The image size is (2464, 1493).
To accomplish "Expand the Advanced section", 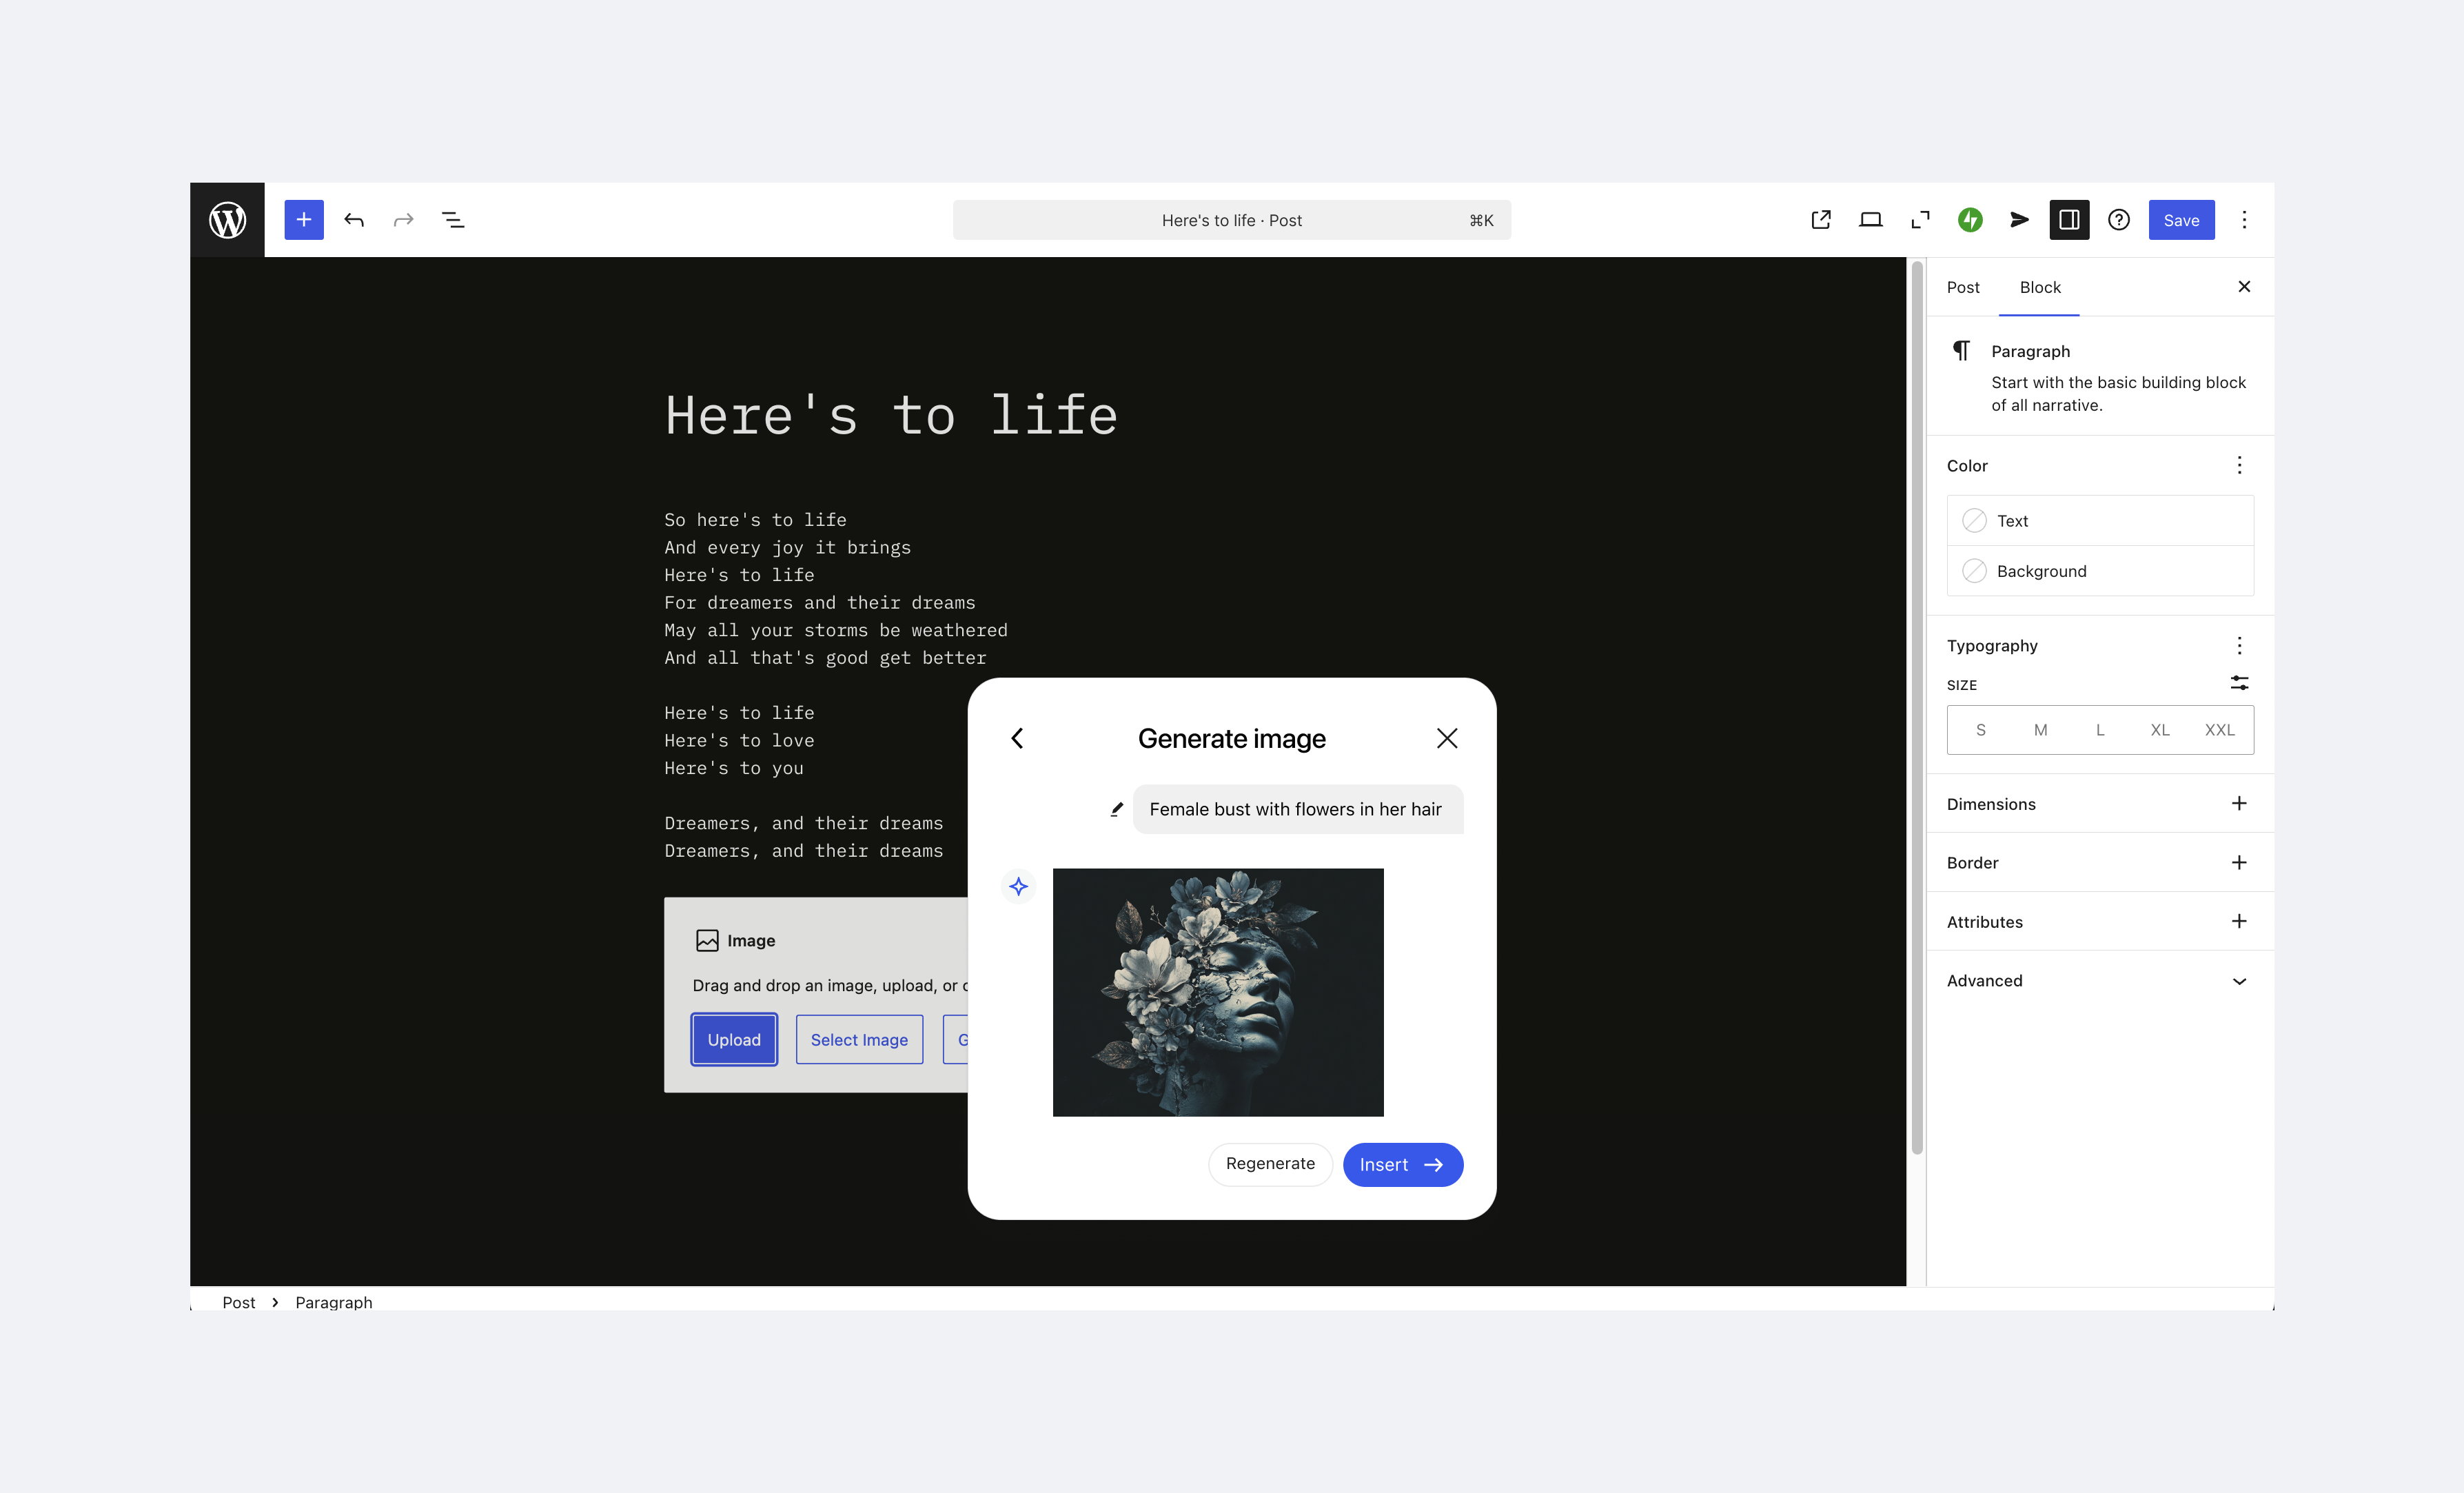I will click(x=2239, y=981).
